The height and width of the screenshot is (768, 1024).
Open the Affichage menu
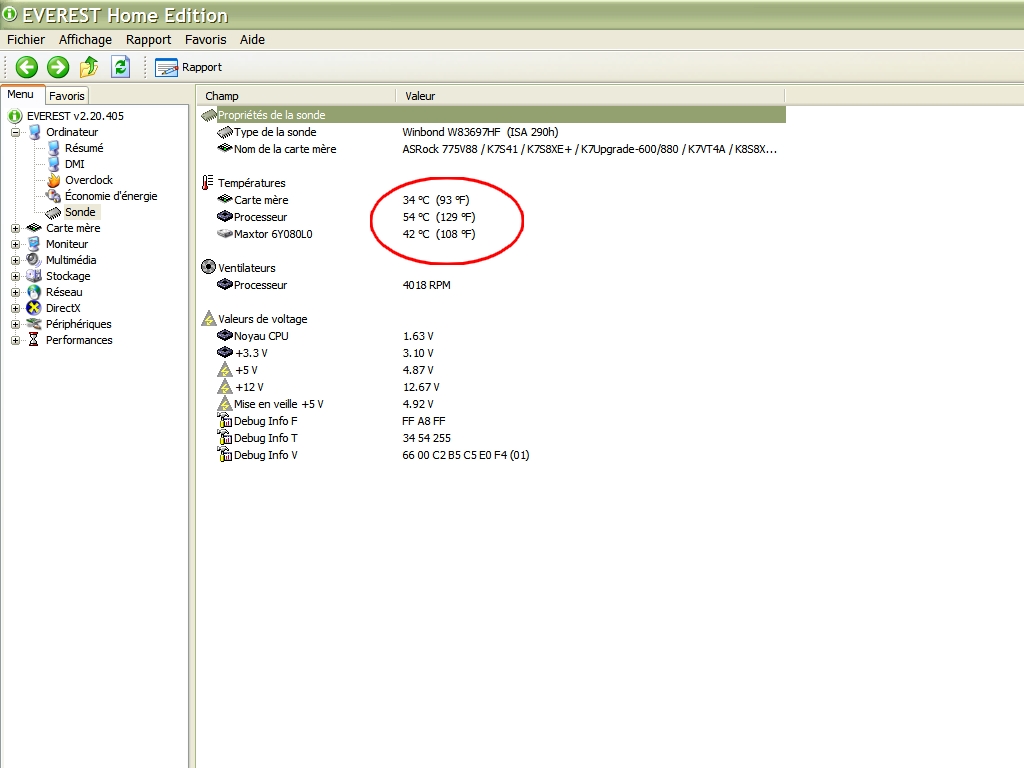[x=85, y=40]
